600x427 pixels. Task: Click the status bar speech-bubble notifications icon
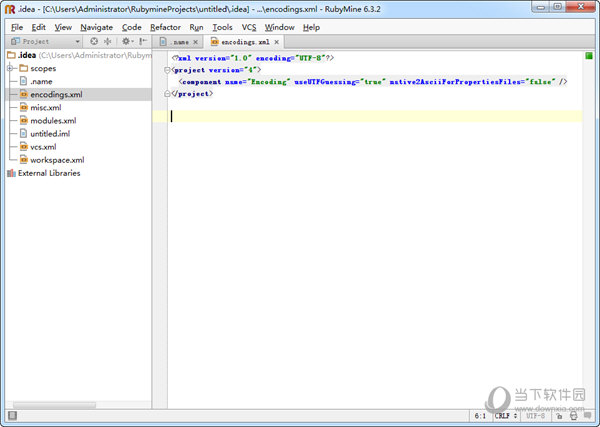coord(587,416)
